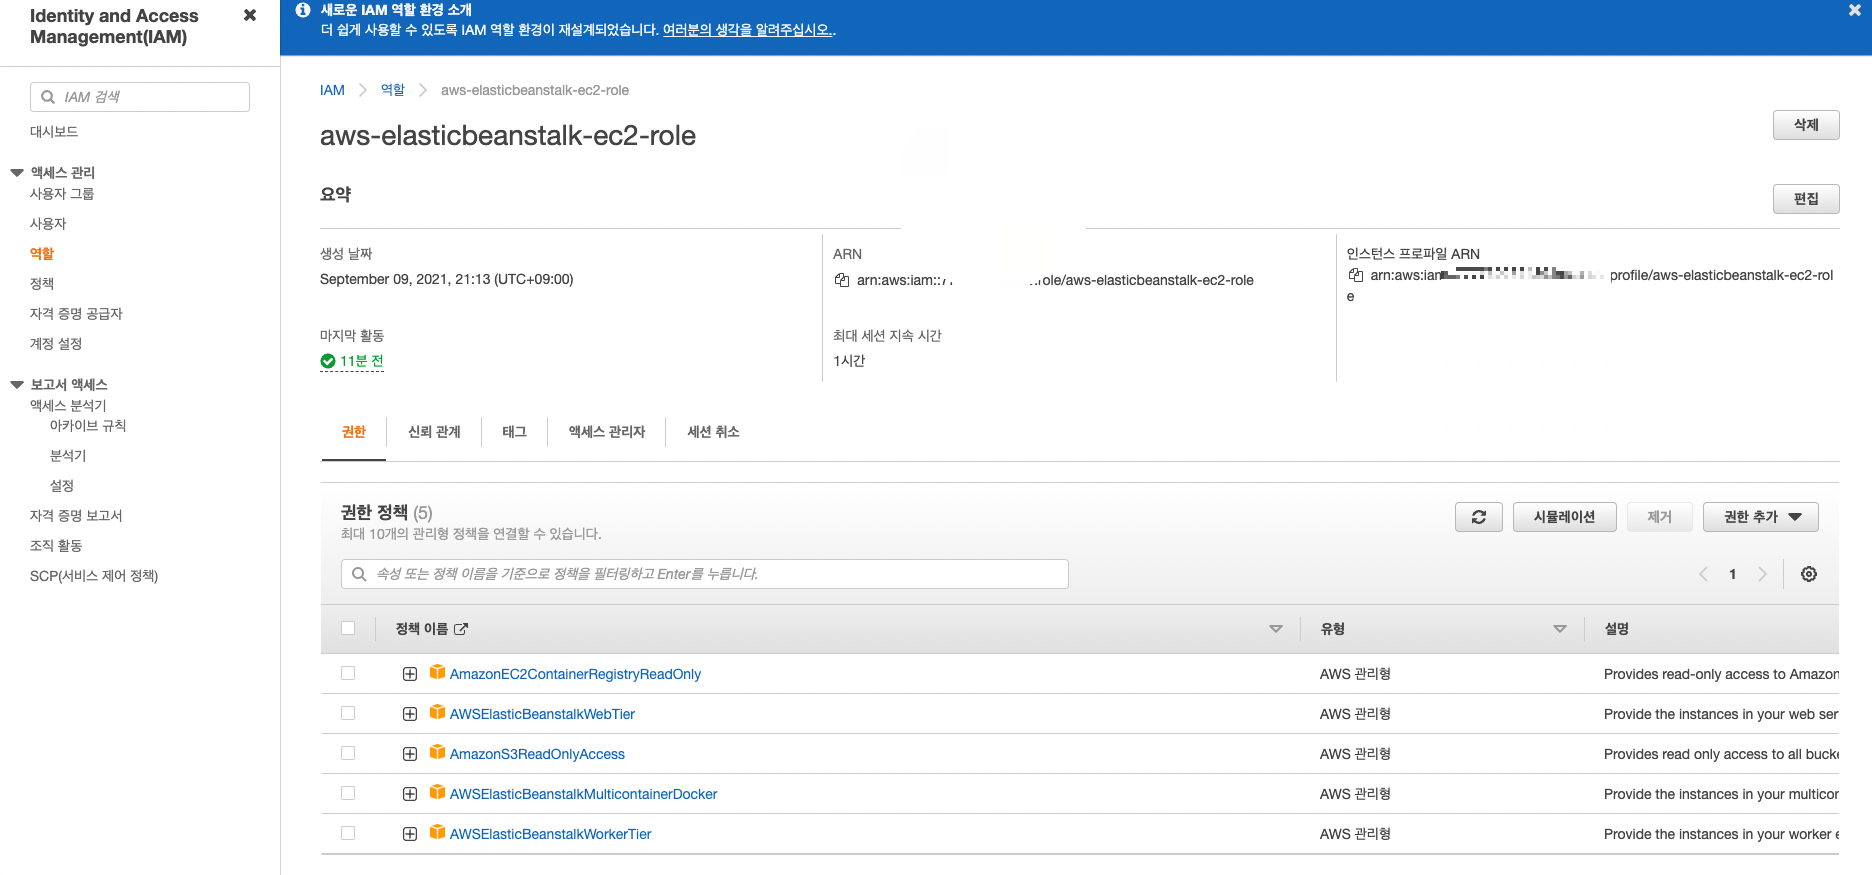Open the 역할 breadcrumb link

393,90
